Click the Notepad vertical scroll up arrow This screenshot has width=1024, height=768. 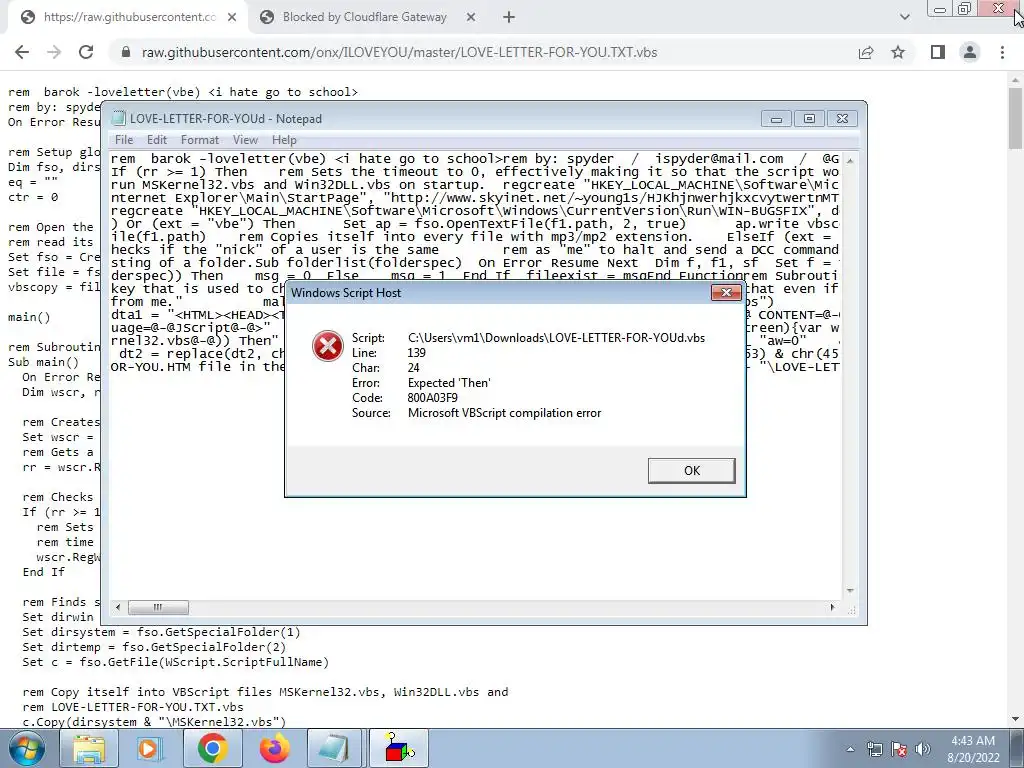click(x=850, y=159)
